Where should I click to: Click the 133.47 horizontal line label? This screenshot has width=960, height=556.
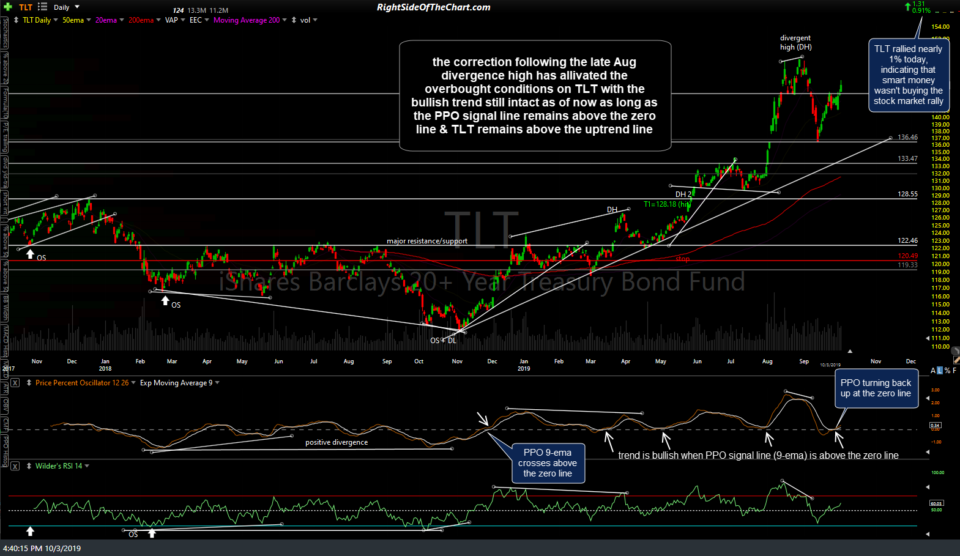pyautogui.click(x=907, y=159)
